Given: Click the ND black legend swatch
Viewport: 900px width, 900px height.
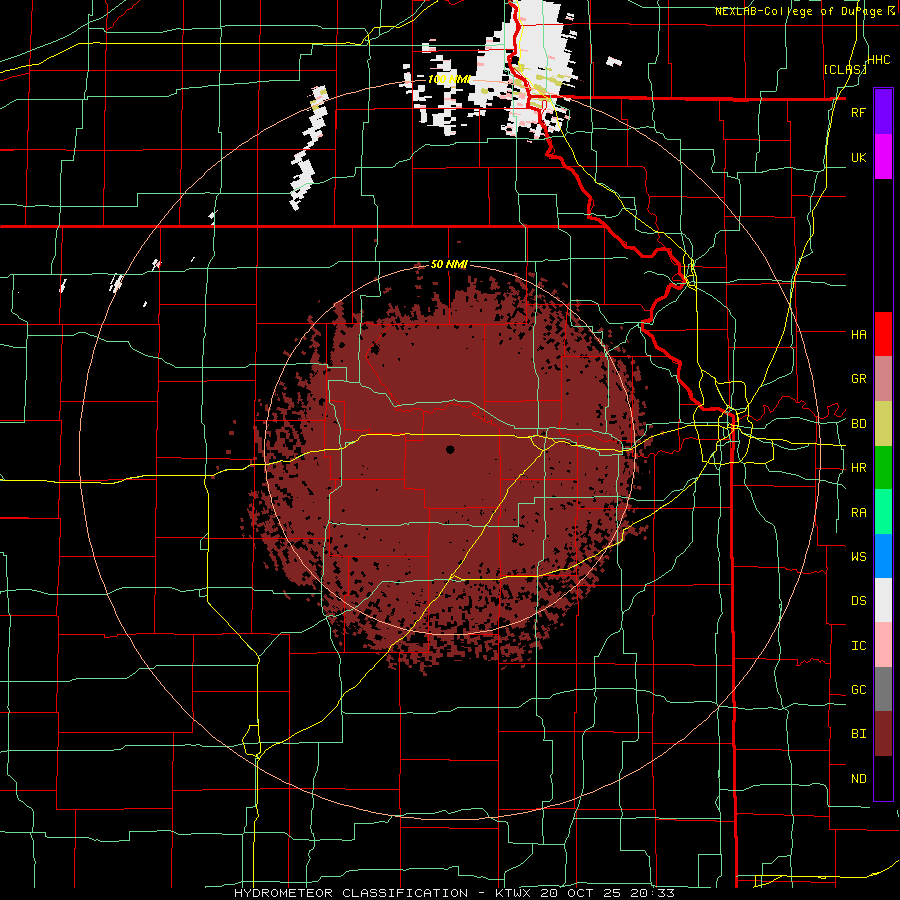Looking at the screenshot, I should [x=883, y=778].
